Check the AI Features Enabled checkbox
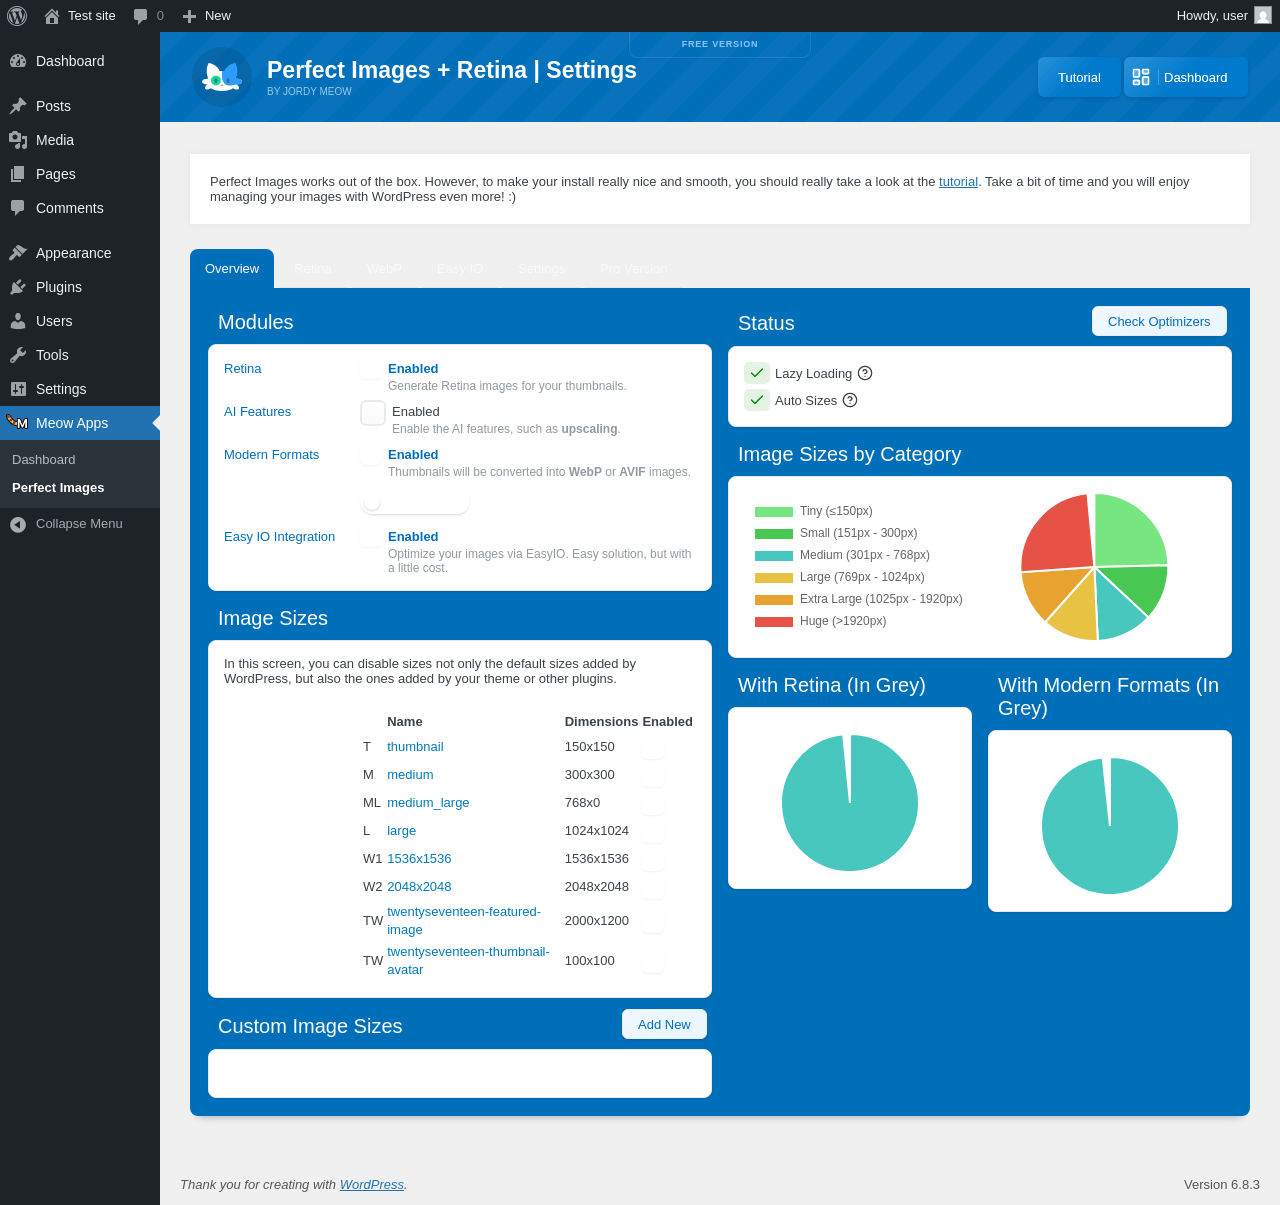1280x1205 pixels. (x=373, y=413)
